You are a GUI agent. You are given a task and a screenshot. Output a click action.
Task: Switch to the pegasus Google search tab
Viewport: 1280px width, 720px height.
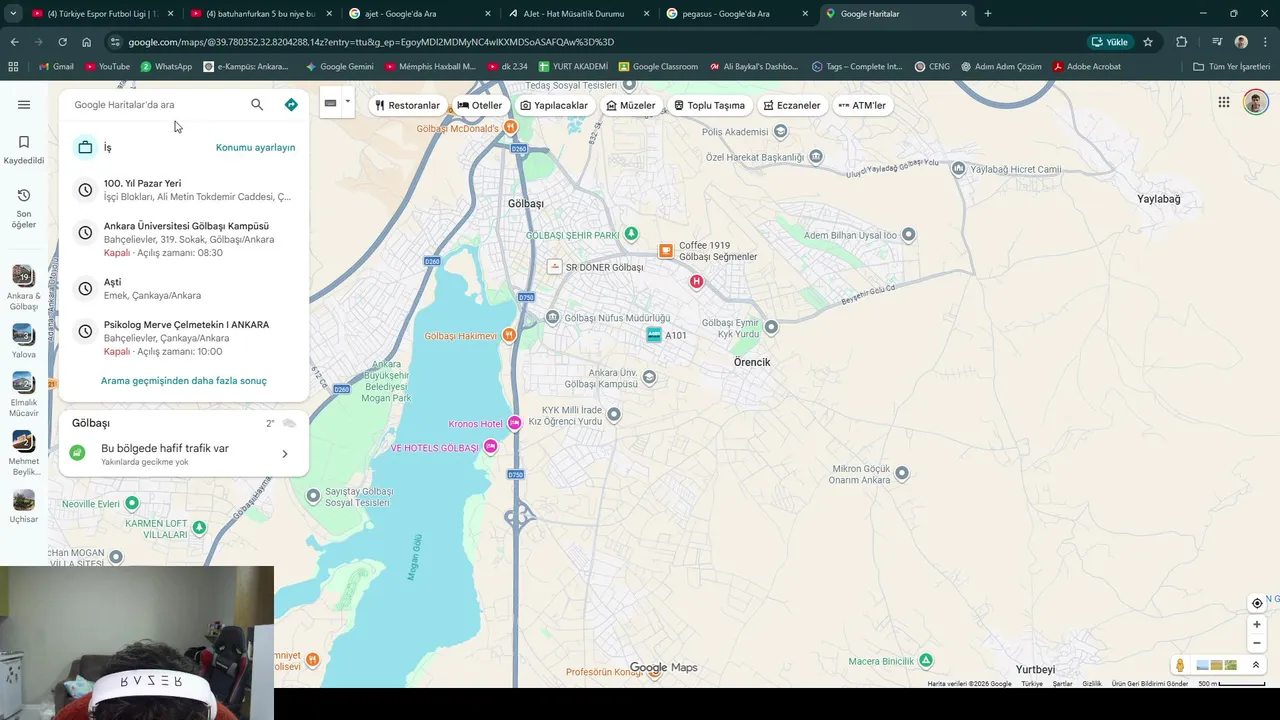(x=736, y=14)
